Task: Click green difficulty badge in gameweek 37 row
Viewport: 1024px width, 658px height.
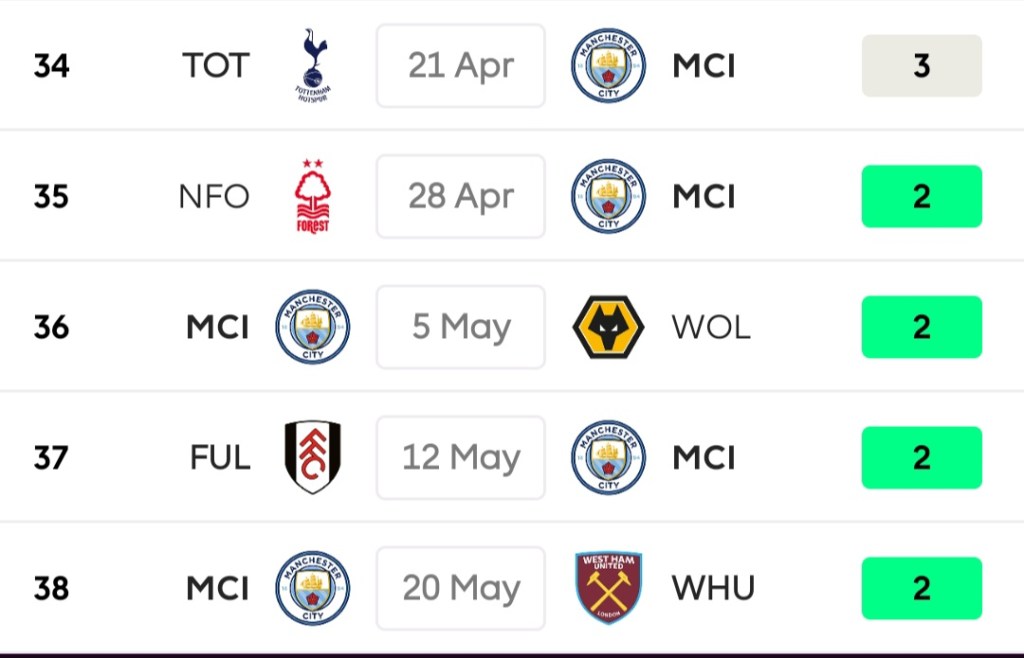Action: [x=921, y=457]
